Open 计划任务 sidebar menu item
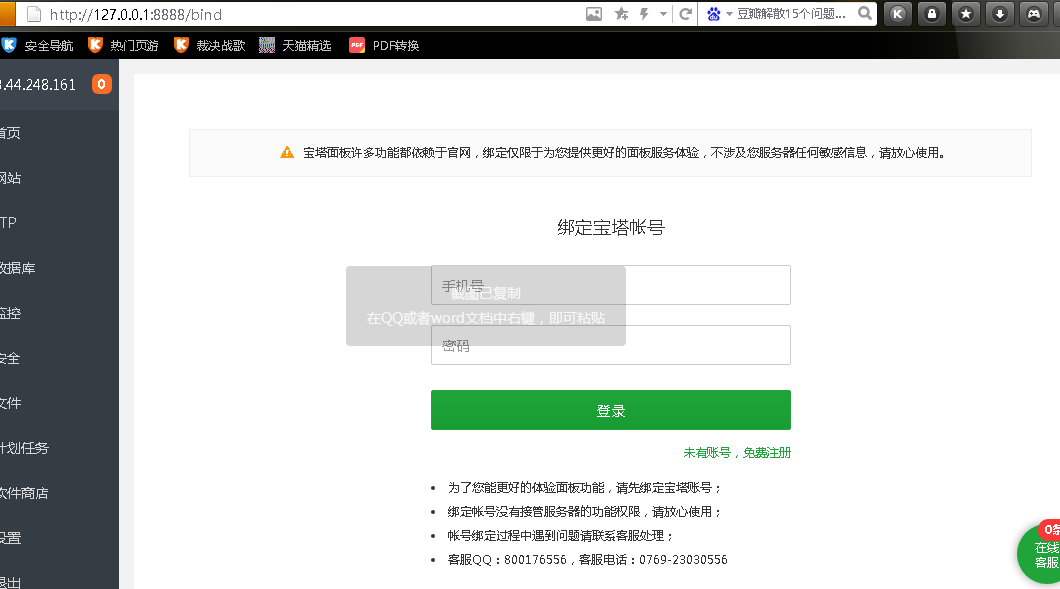 pyautogui.click(x=24, y=448)
